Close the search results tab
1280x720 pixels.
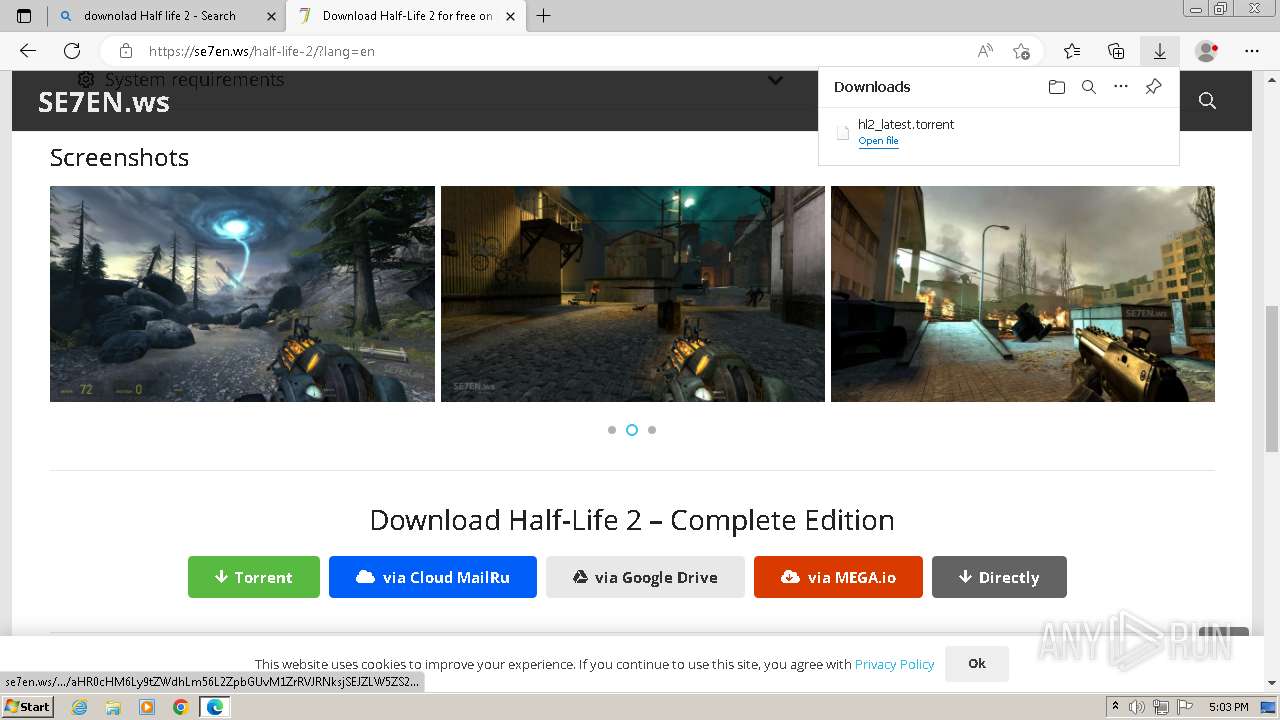point(271,16)
